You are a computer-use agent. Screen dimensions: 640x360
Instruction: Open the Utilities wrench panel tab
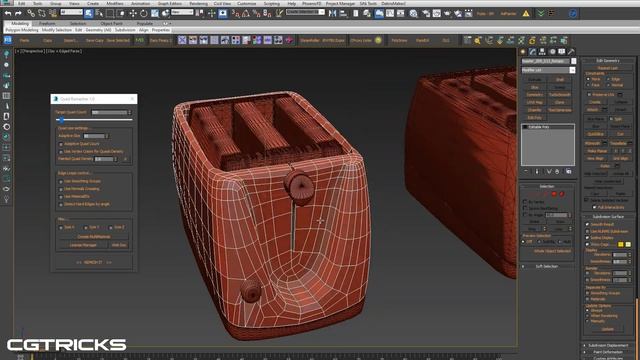pos(571,52)
